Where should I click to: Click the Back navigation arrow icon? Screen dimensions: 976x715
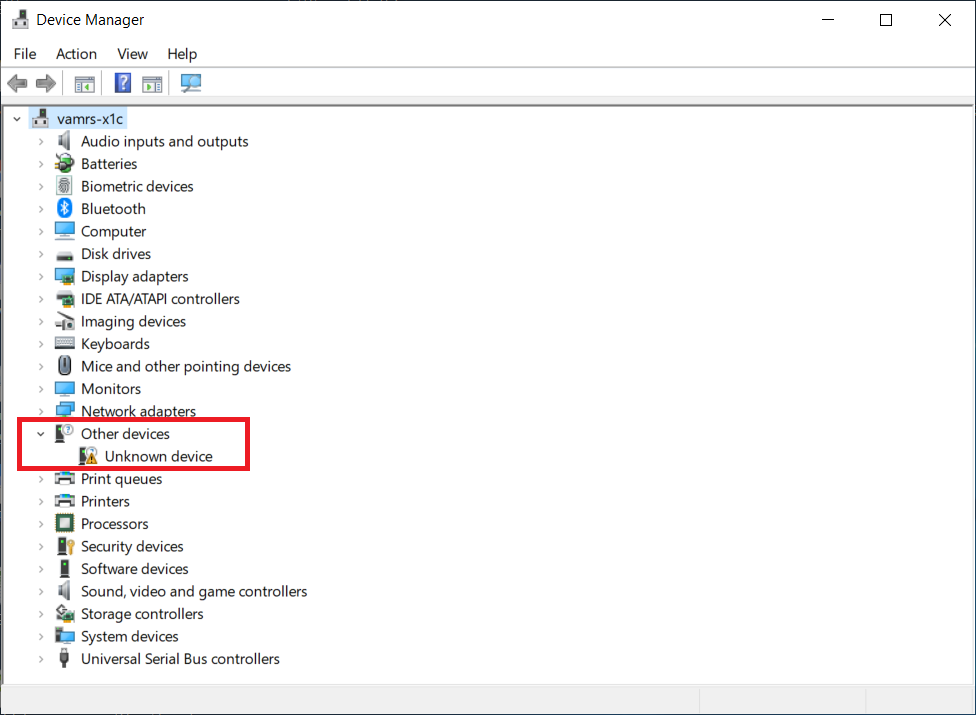pyautogui.click(x=17, y=83)
